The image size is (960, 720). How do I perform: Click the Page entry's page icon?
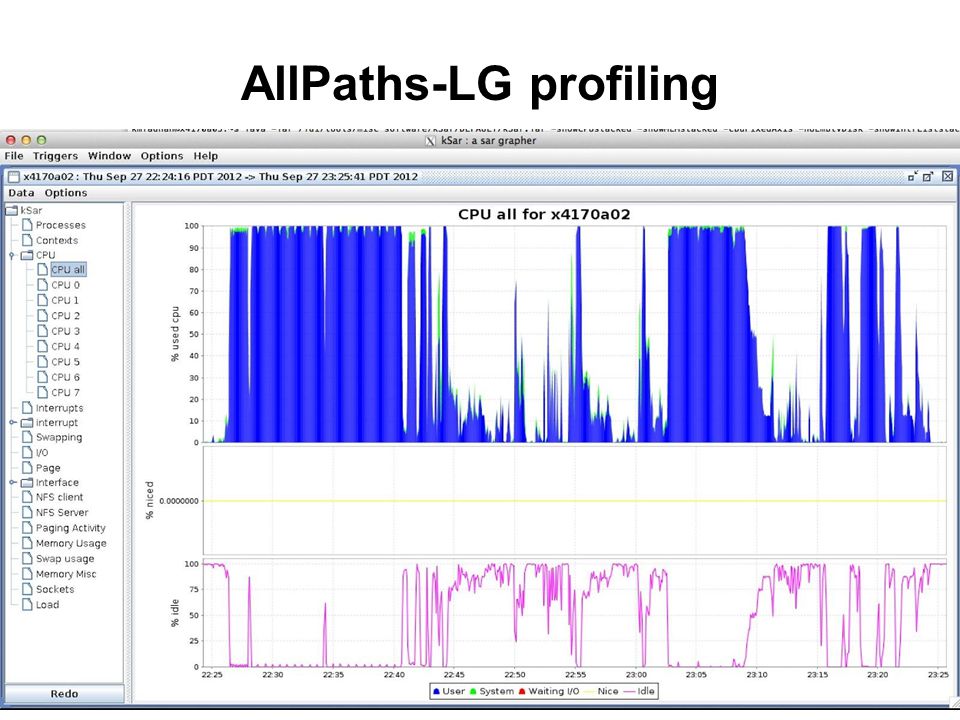[x=27, y=467]
